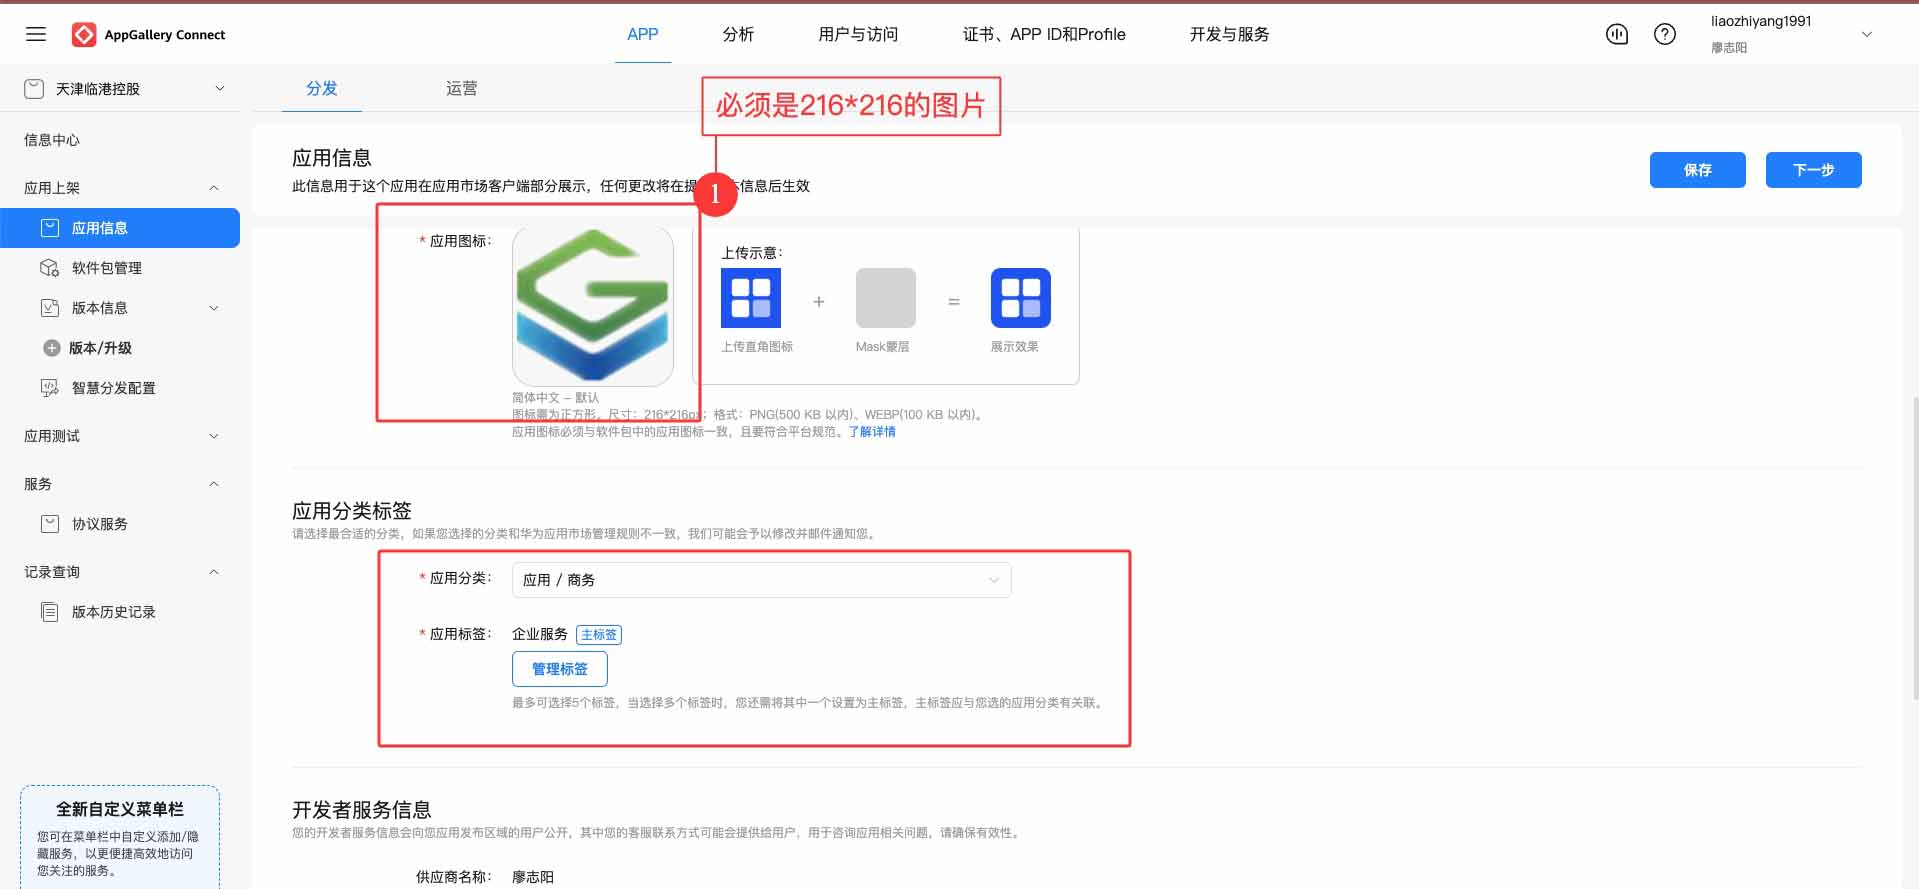Open the liaozhiyang1991 account dropdown
The image size is (1919, 889).
[1866, 34]
